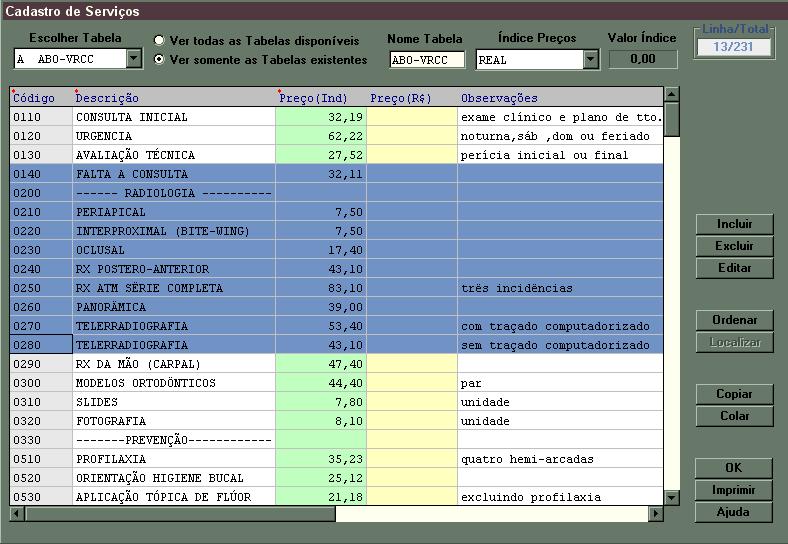788x544 pixels.
Task: Select the PROFILAXIA row description
Action: tap(174, 460)
